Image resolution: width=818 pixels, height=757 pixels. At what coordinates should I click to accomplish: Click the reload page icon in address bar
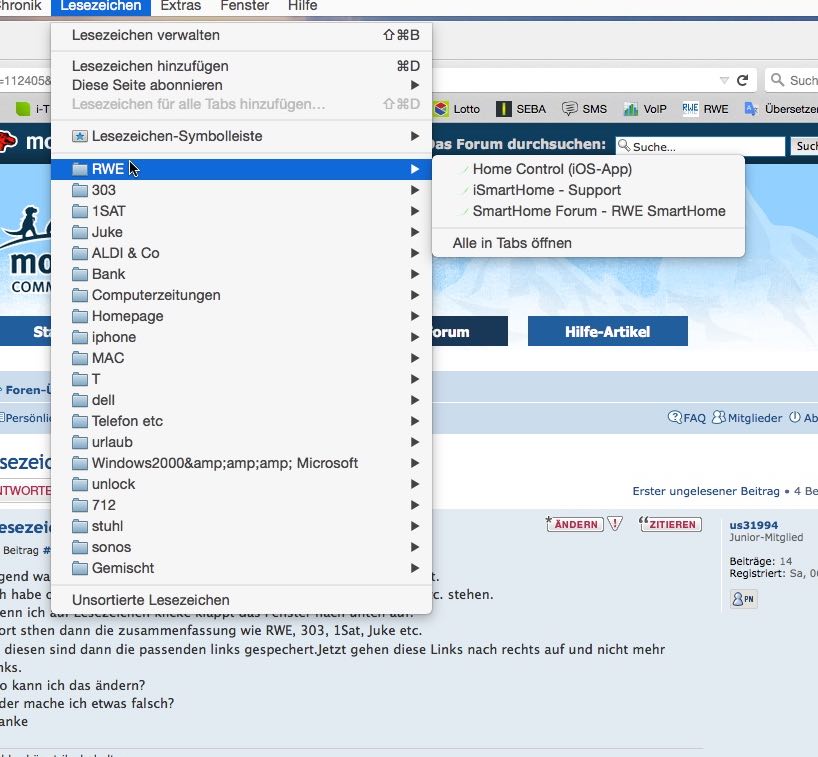click(742, 80)
